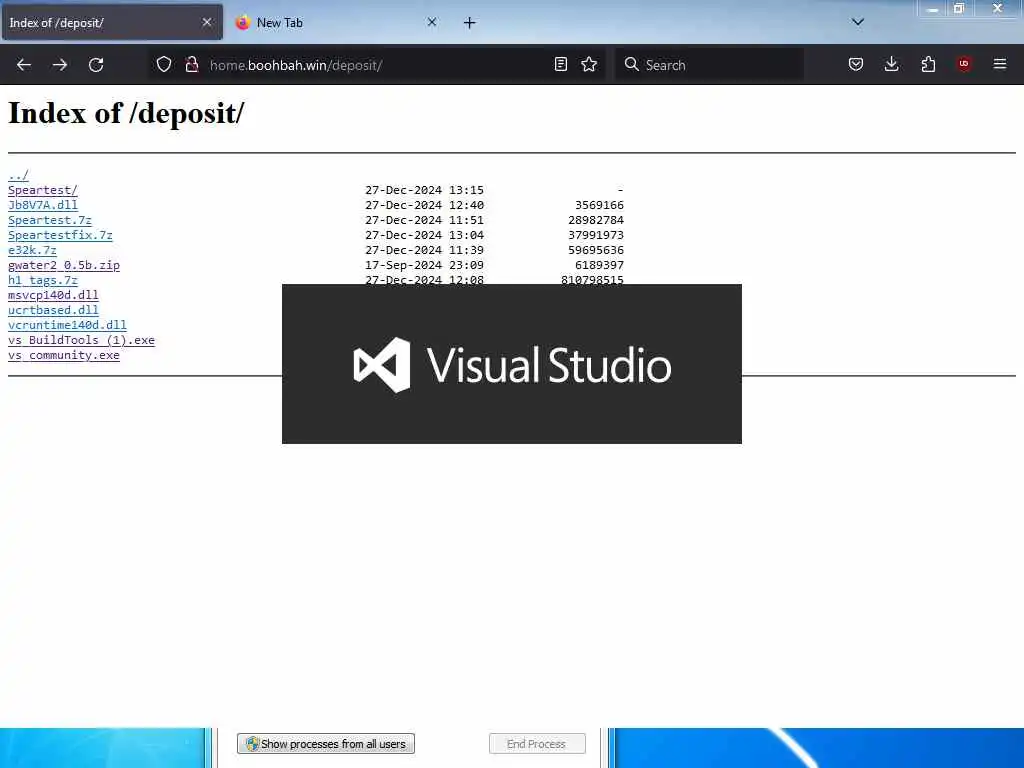The width and height of the screenshot is (1024, 768).
Task: Close the New Tab tab
Action: pyautogui.click(x=432, y=22)
